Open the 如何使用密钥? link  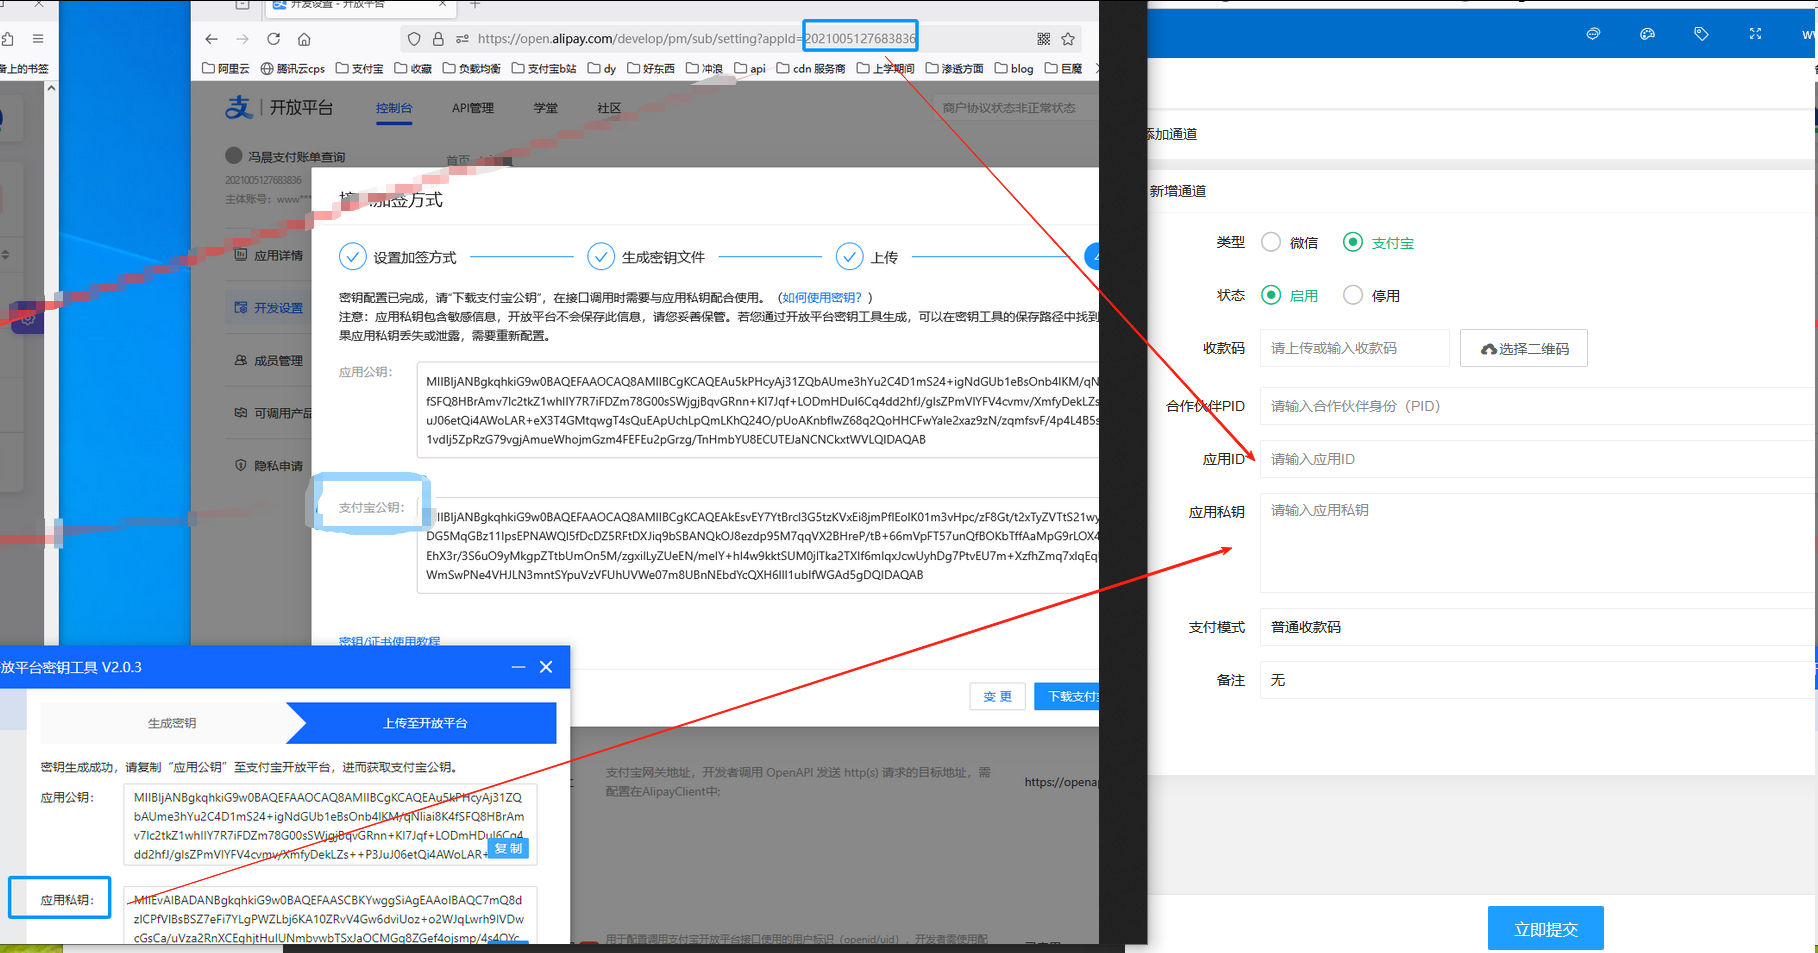pyautogui.click(x=822, y=298)
